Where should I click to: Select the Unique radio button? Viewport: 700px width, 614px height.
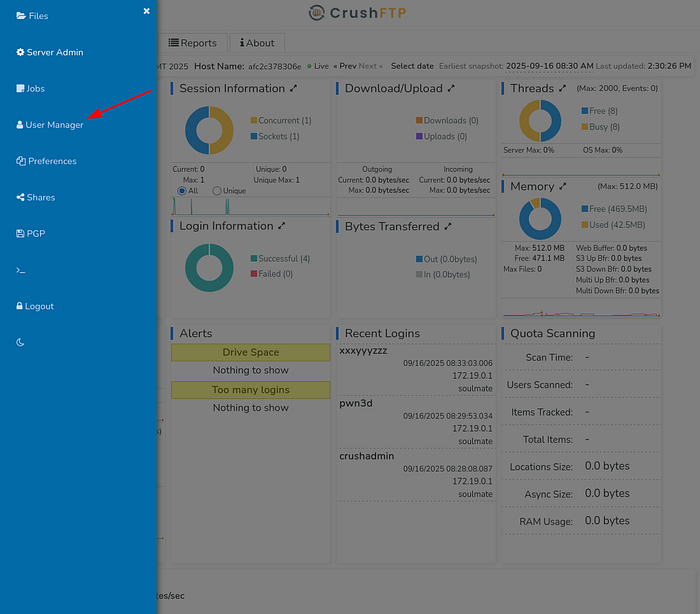[217, 191]
